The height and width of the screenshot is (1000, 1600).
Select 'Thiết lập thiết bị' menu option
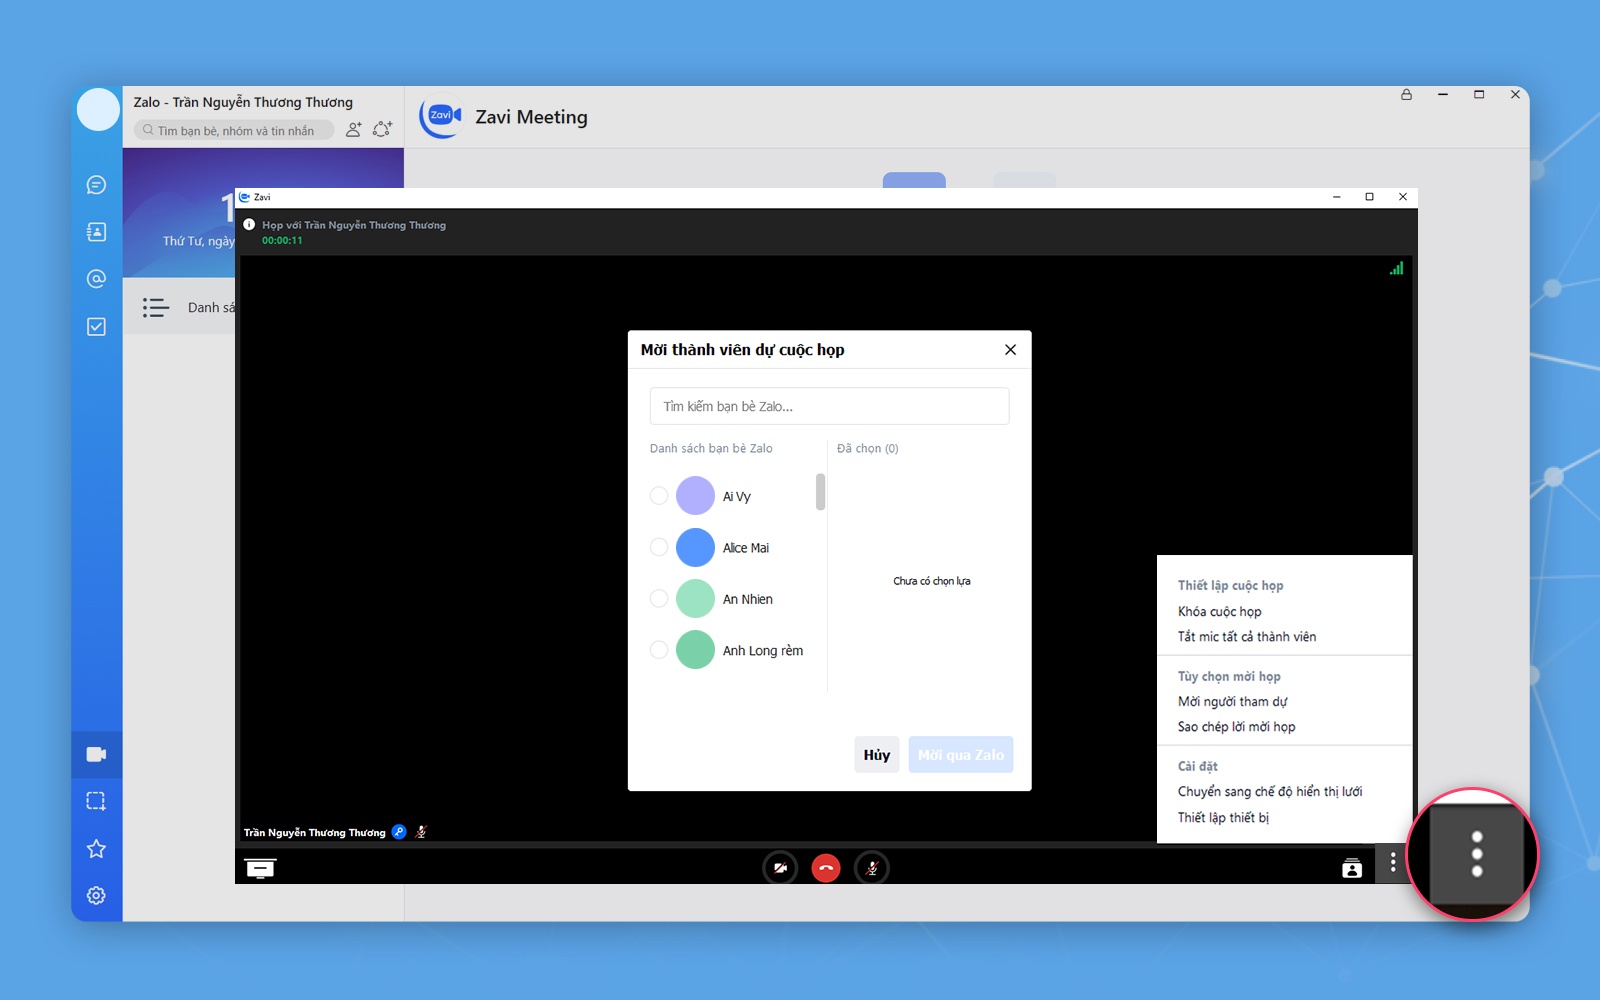click(1223, 817)
